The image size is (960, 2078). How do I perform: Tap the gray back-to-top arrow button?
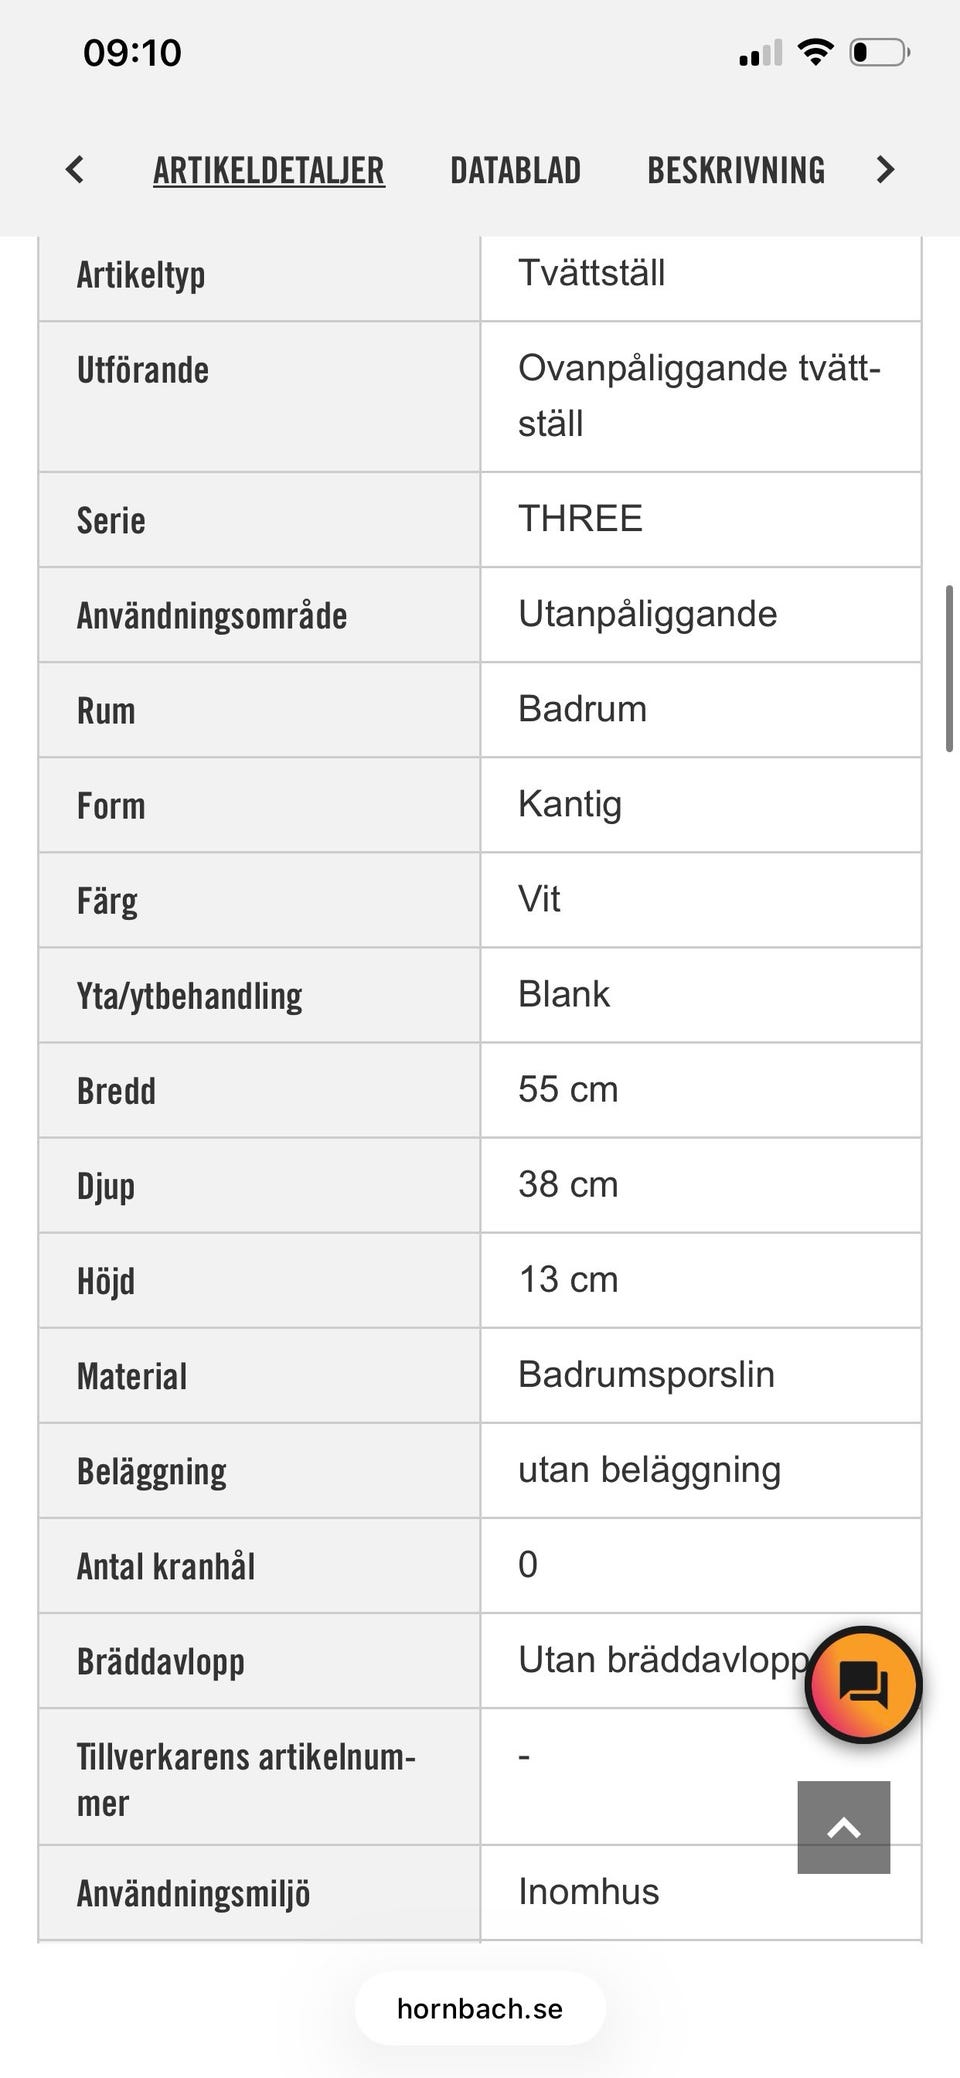(843, 1827)
